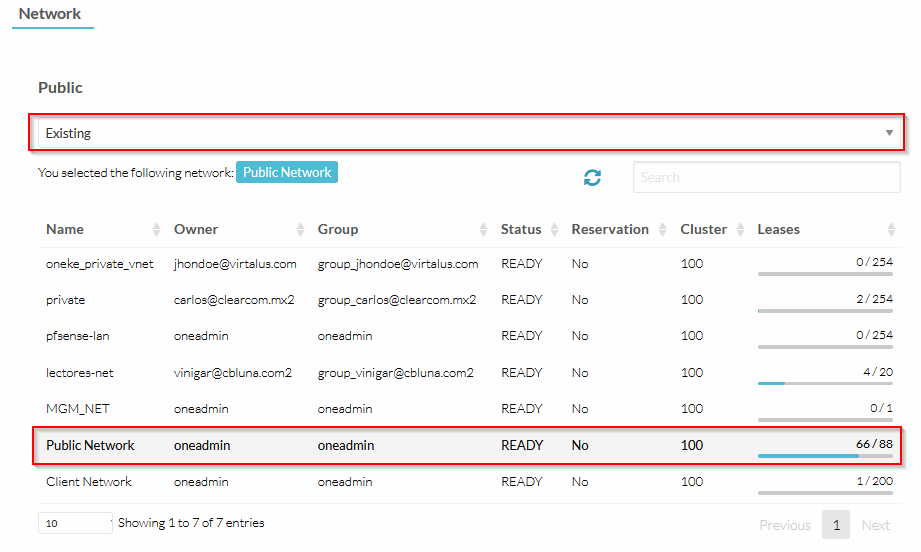The height and width of the screenshot is (552, 921).
Task: Sort table by Name column arrows
Action: pos(156,230)
